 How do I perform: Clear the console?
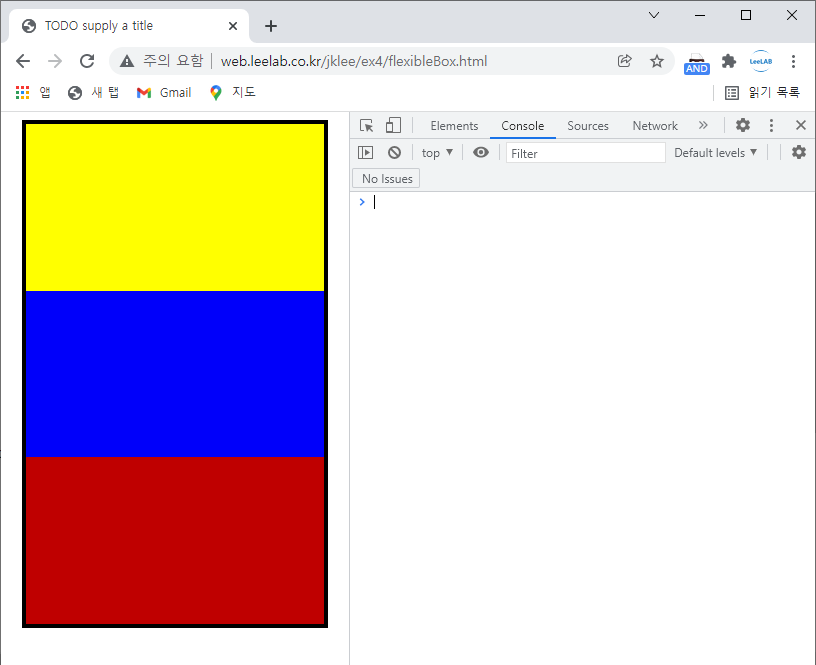pyautogui.click(x=394, y=152)
